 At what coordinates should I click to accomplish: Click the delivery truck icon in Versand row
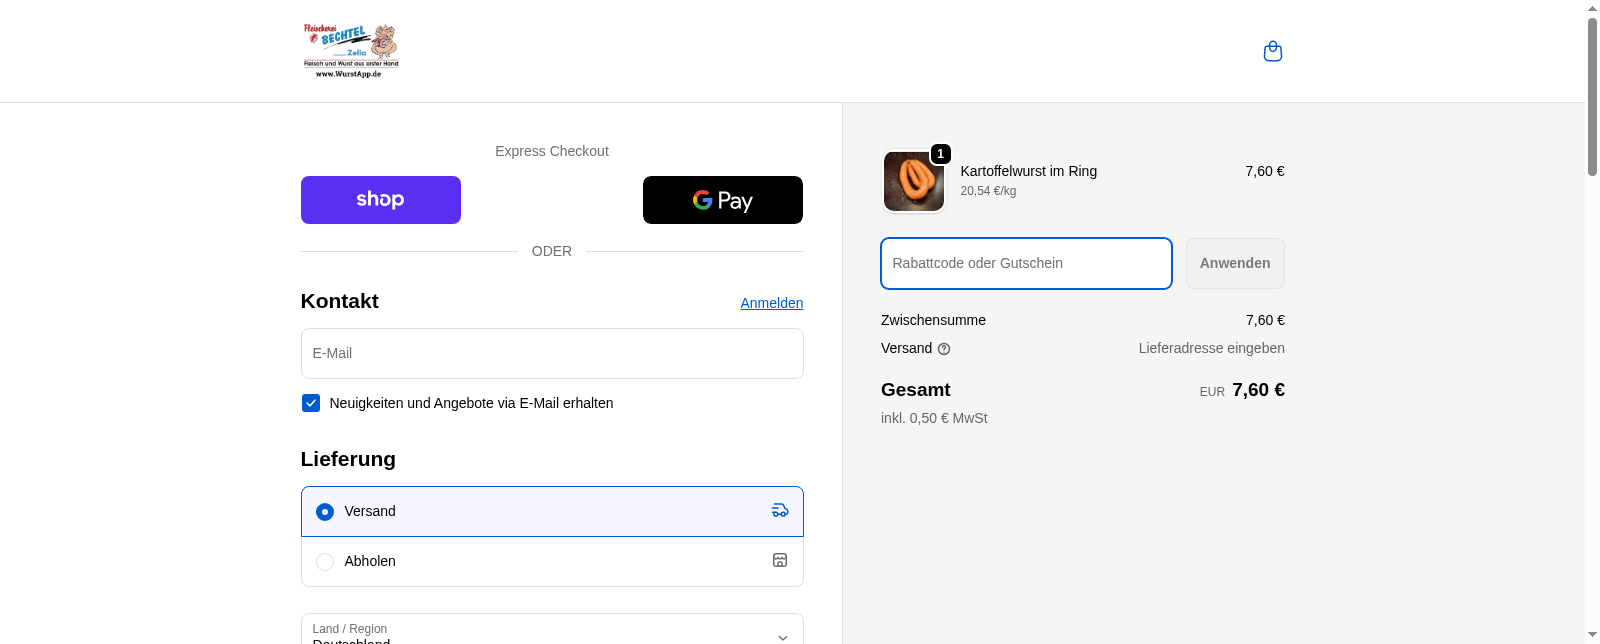[x=780, y=510]
